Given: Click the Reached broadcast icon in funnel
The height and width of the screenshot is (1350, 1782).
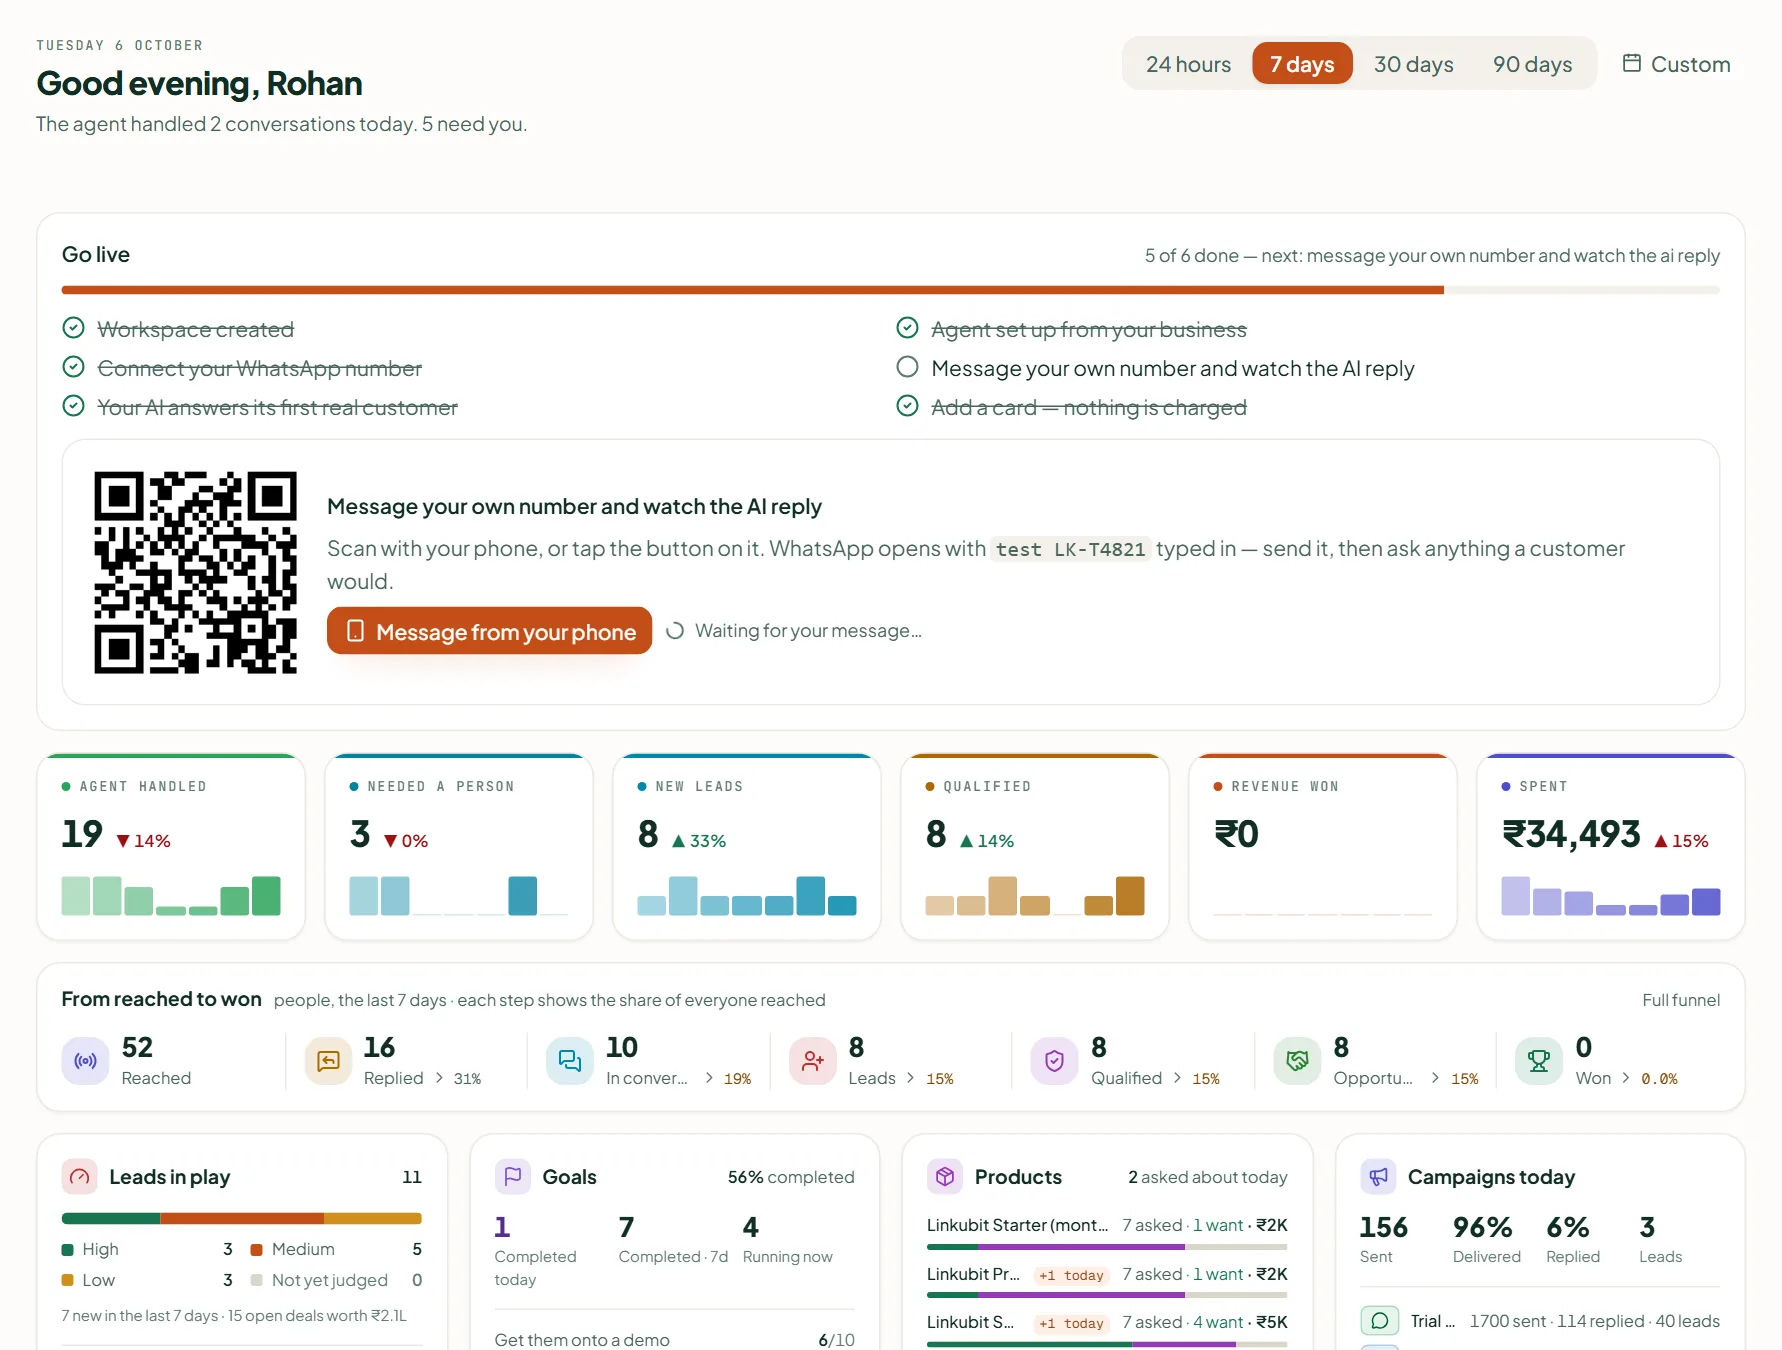Looking at the screenshot, I should pyautogui.click(x=86, y=1061).
